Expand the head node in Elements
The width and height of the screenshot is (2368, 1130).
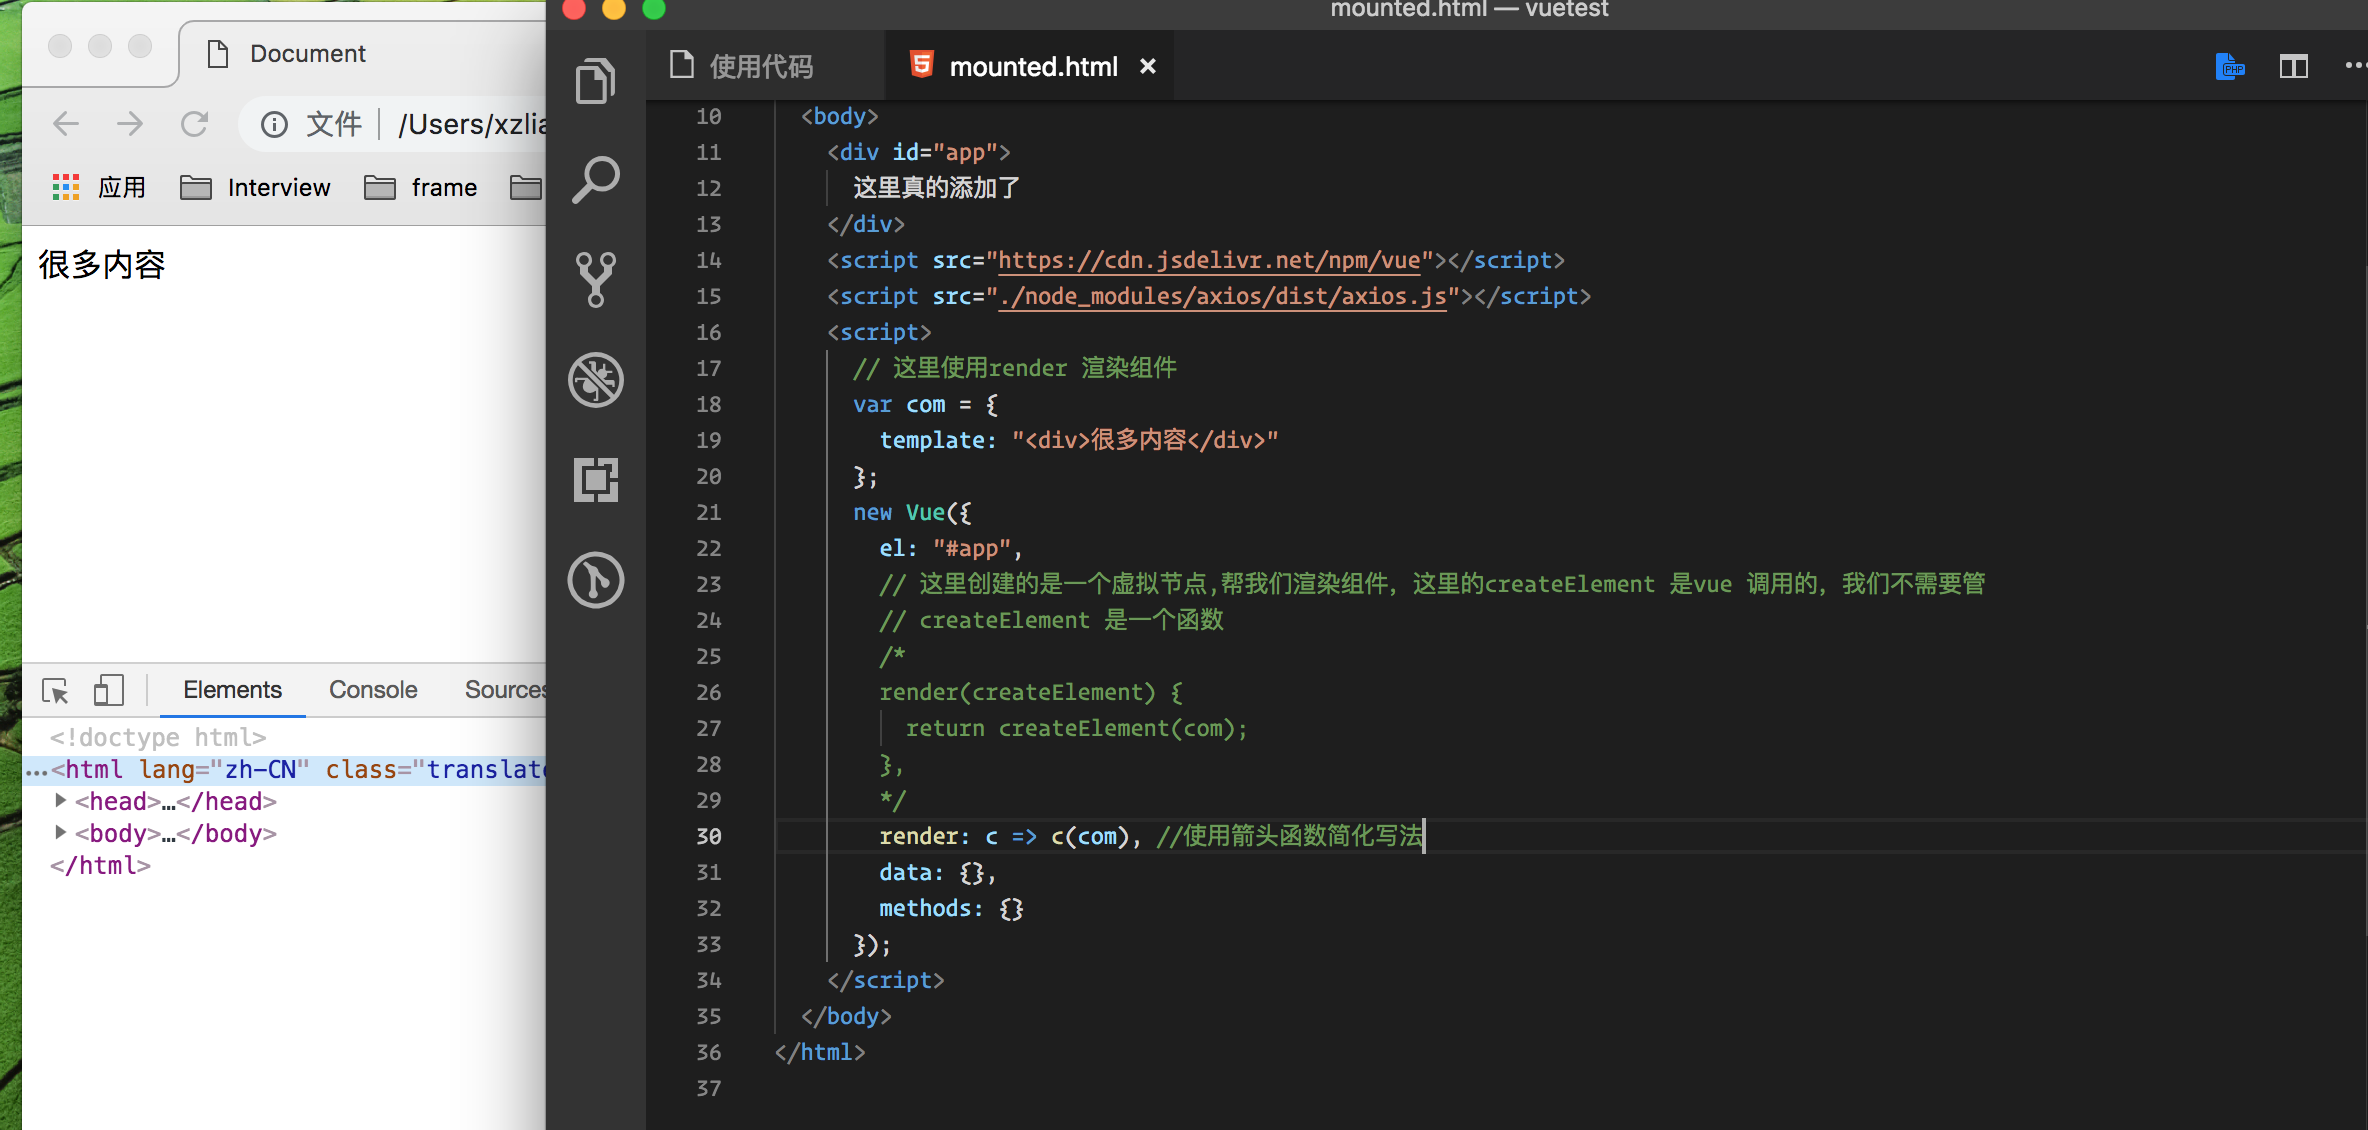[60, 801]
